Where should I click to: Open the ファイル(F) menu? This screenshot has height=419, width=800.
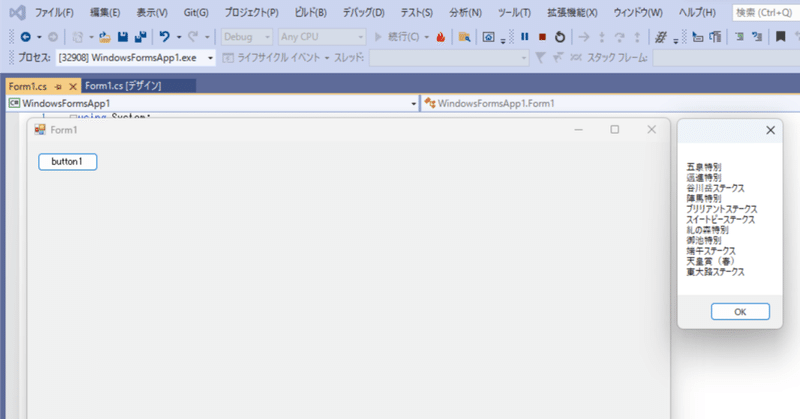click(54, 13)
